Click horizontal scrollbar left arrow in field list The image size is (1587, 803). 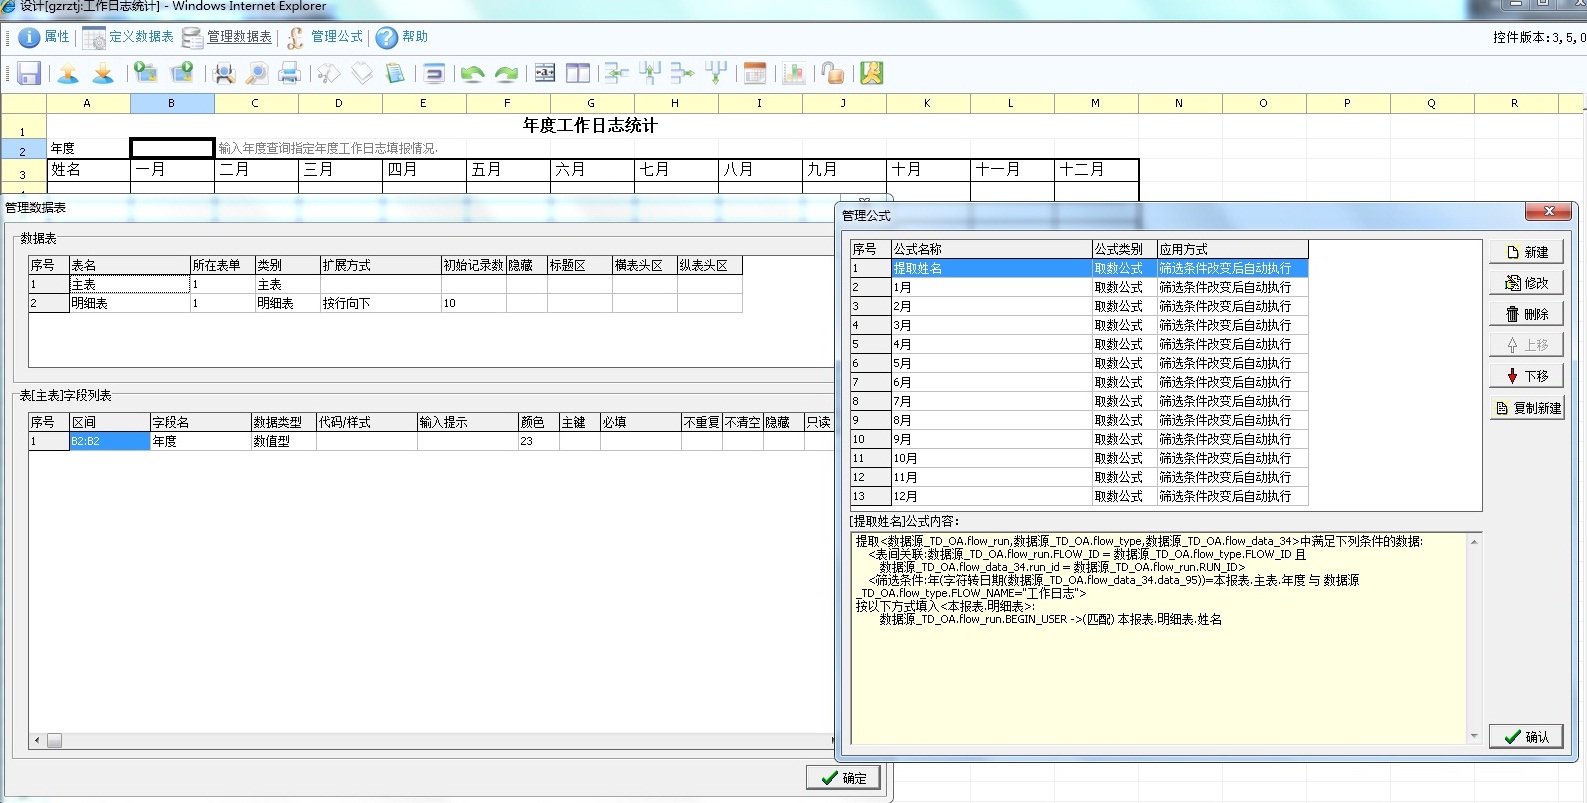[37, 741]
